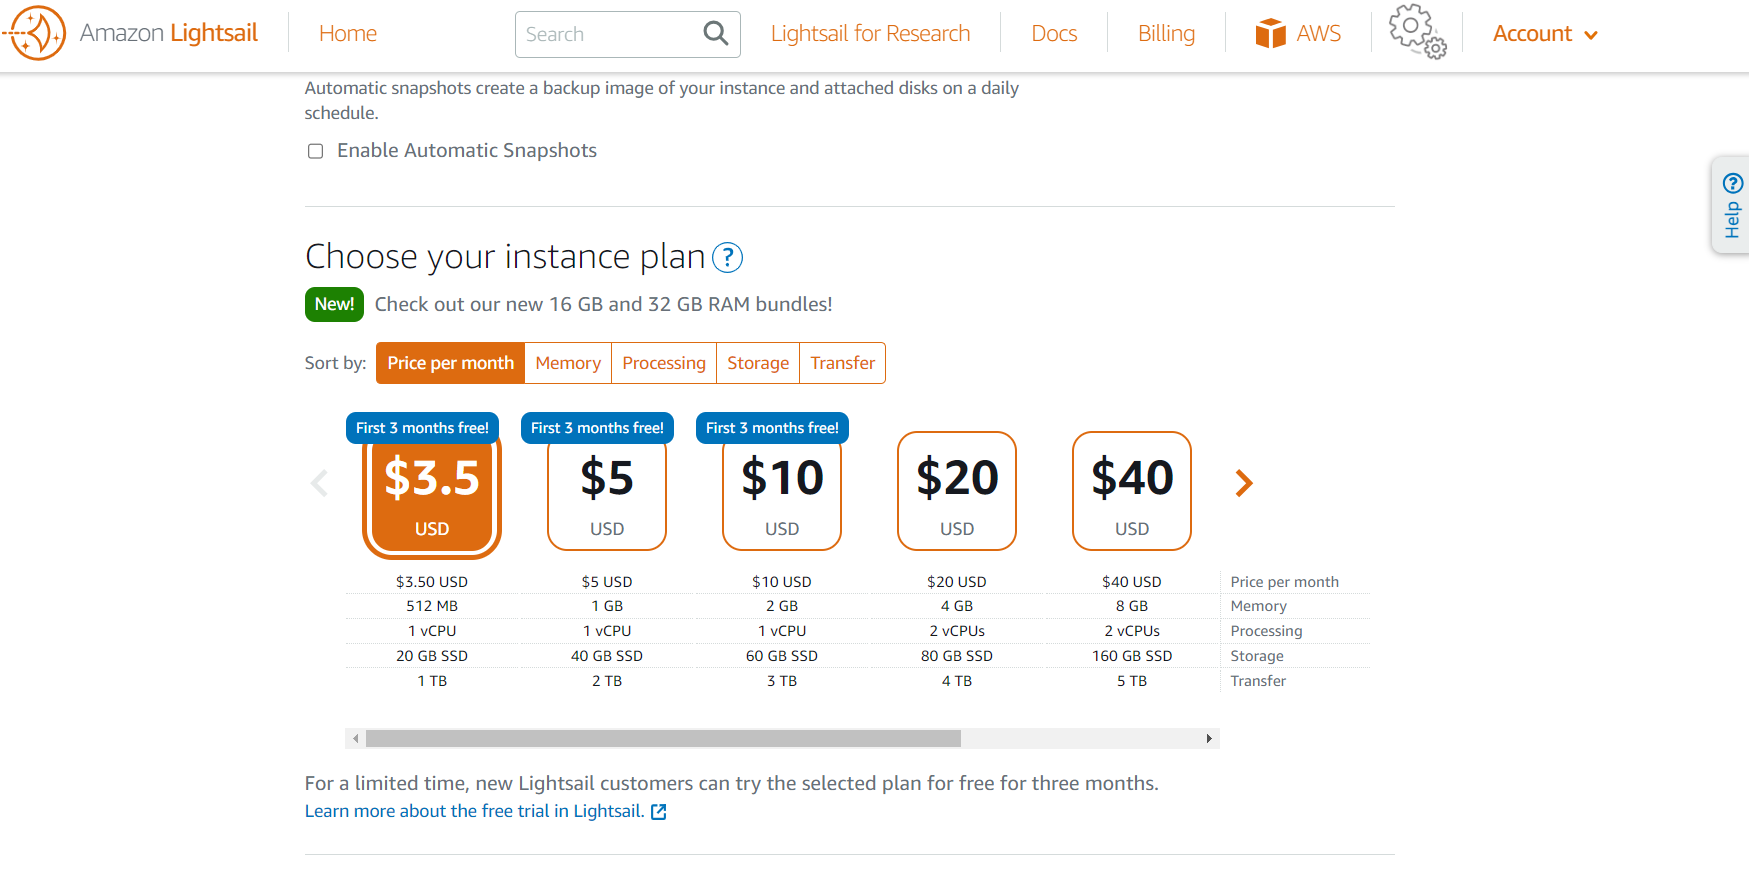Sort plans by Memory
1749x874 pixels.
point(568,363)
